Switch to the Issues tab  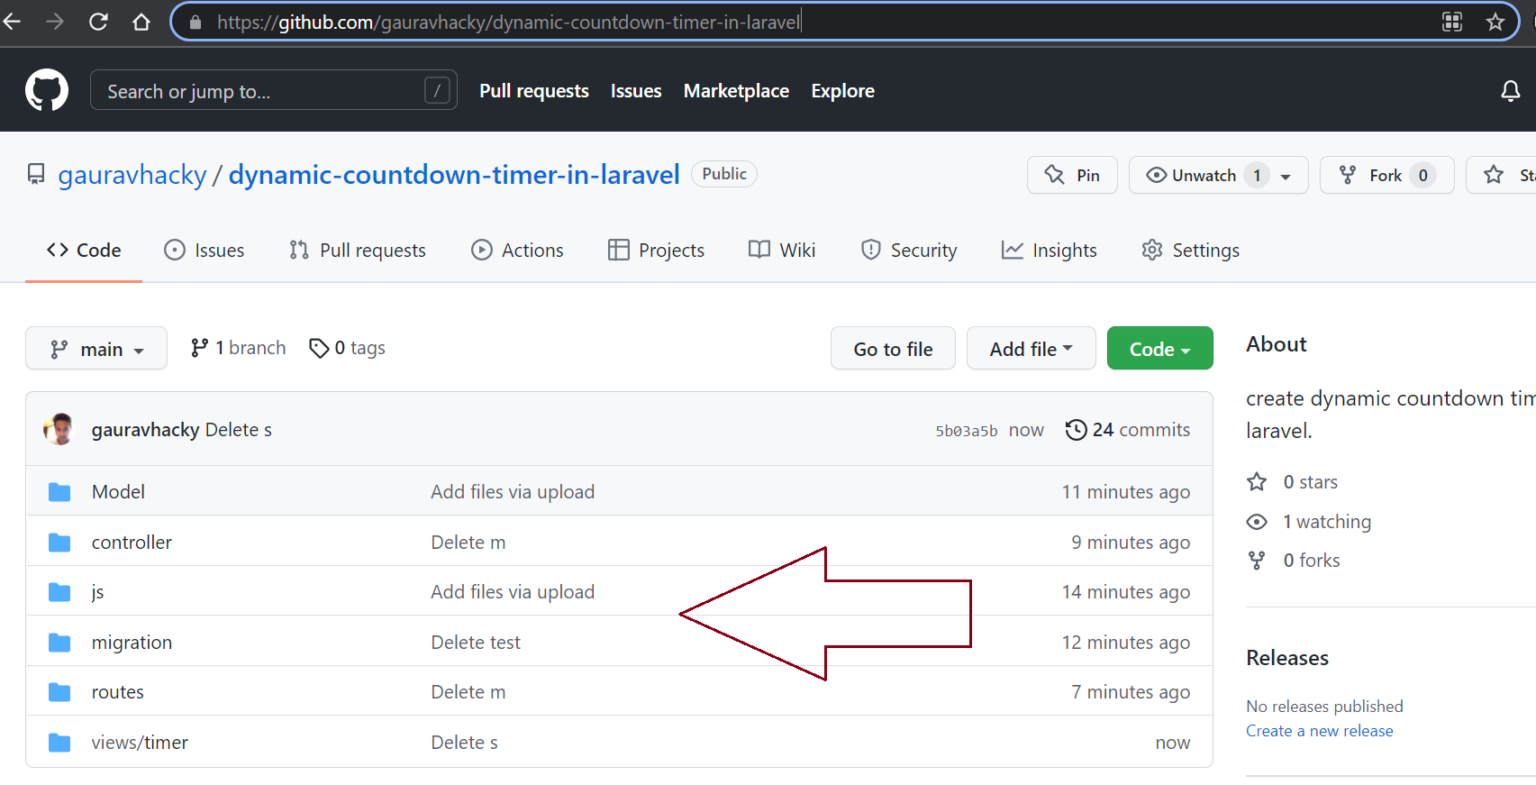[204, 250]
